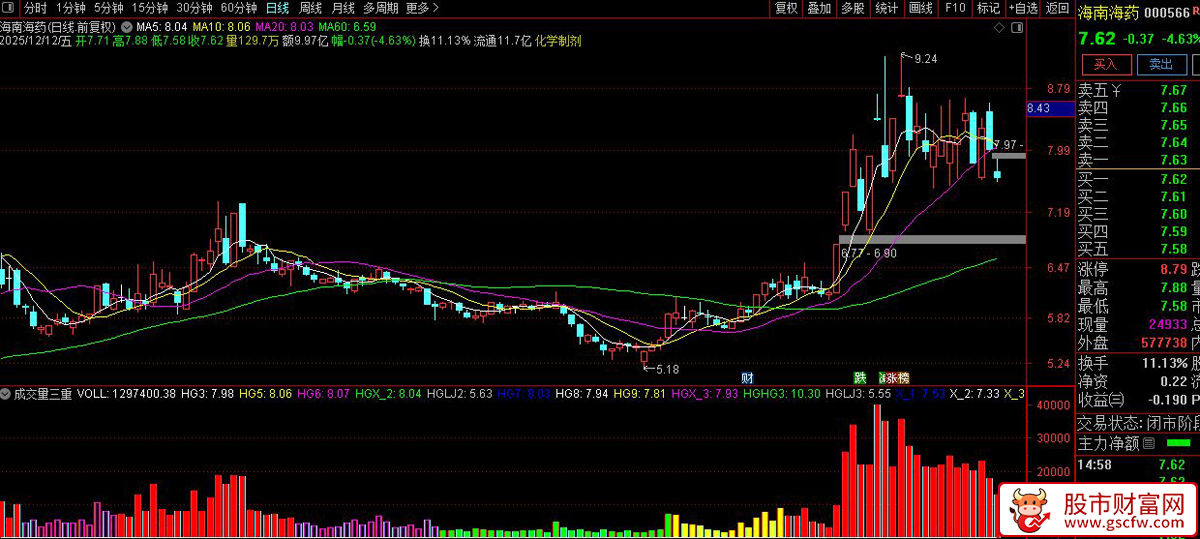Image resolution: width=1200 pixels, height=539 pixels.
Task: Click the 化学制剂 industry link
Action: [x=558, y=41]
